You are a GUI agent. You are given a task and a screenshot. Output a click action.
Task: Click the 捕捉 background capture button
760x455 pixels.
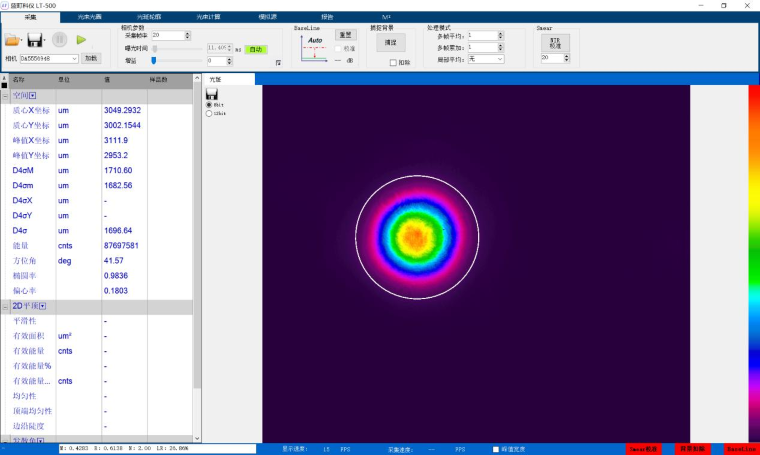click(391, 43)
